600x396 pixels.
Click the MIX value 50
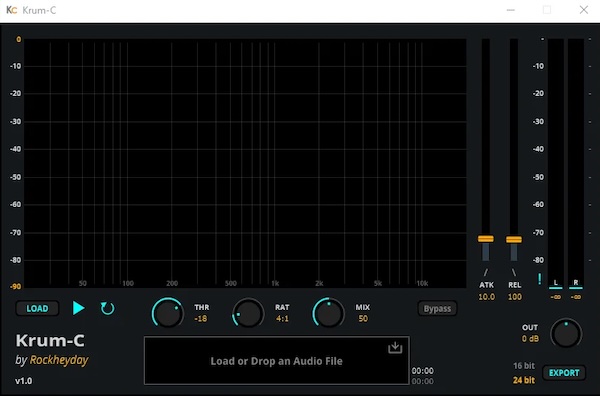(363, 318)
